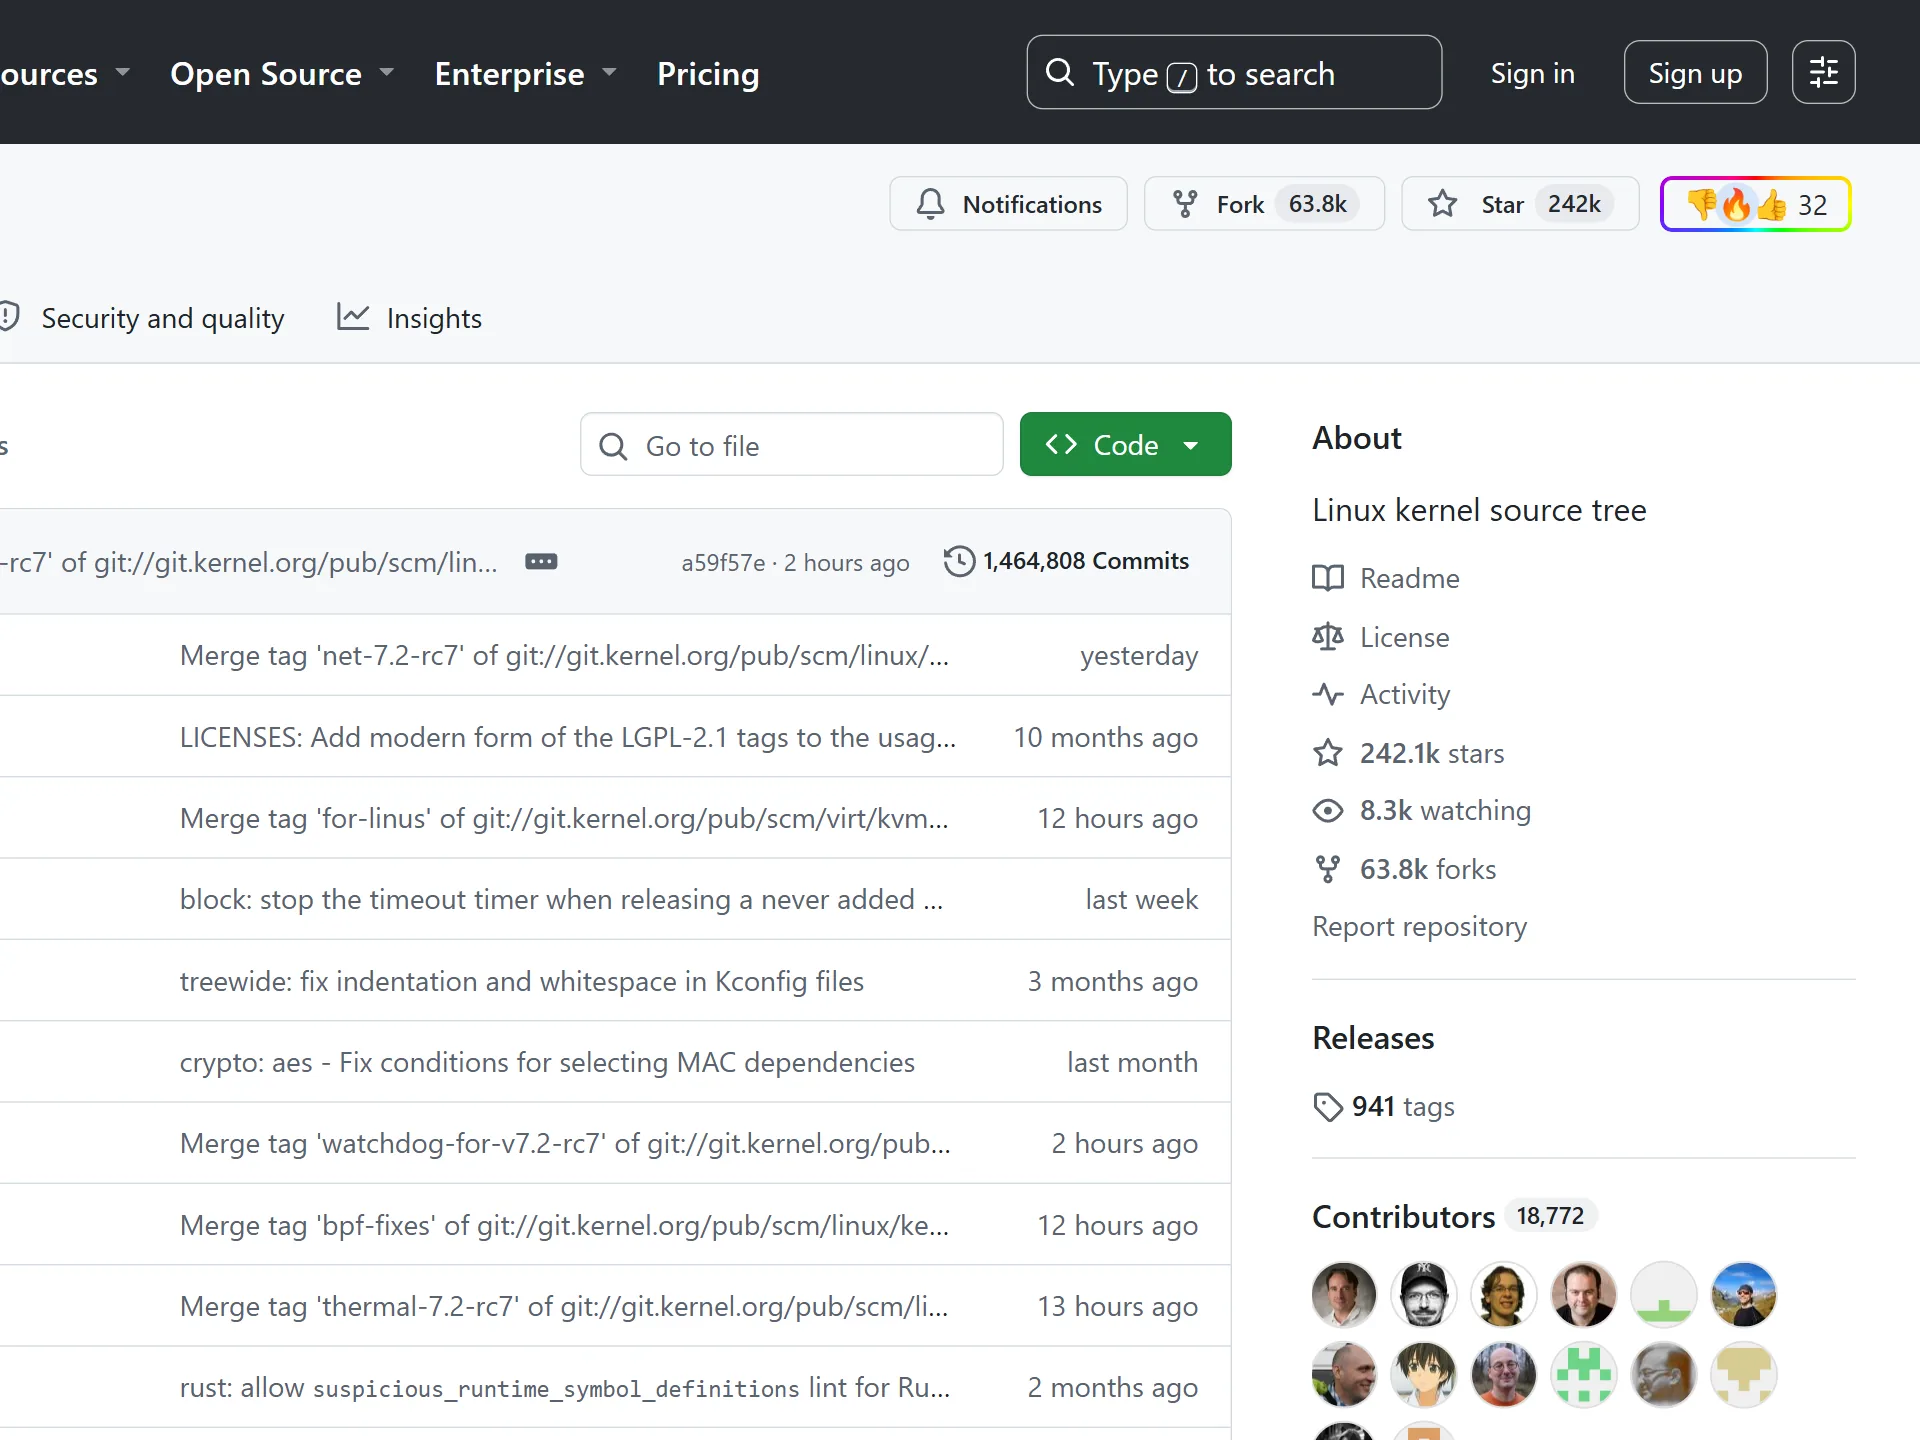Screen dimensions: 1920x1440
Task: Click the commit history clock icon
Action: point(959,561)
